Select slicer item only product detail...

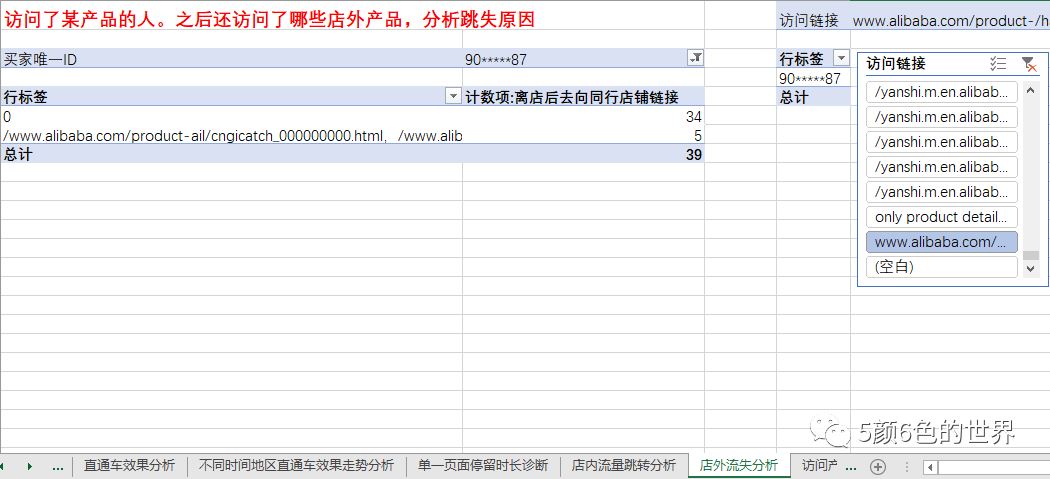click(941, 217)
